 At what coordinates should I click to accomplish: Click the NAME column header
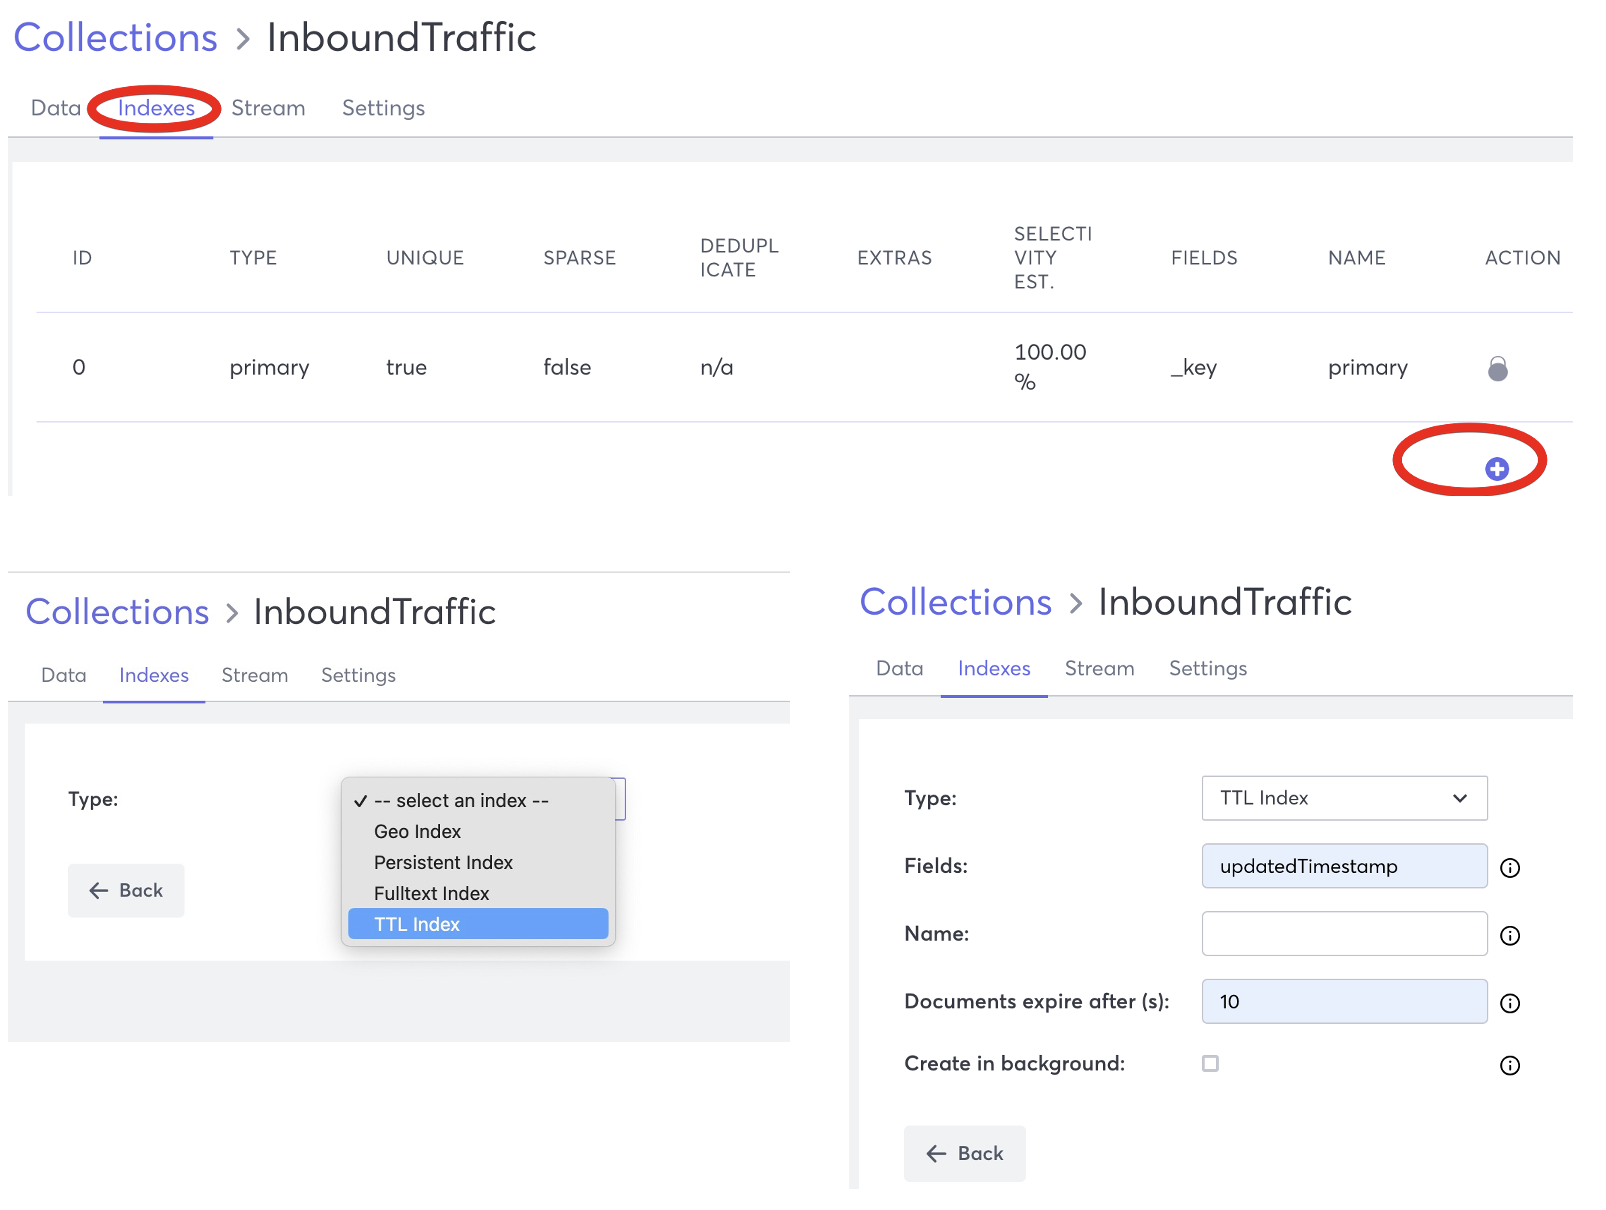pos(1356,258)
